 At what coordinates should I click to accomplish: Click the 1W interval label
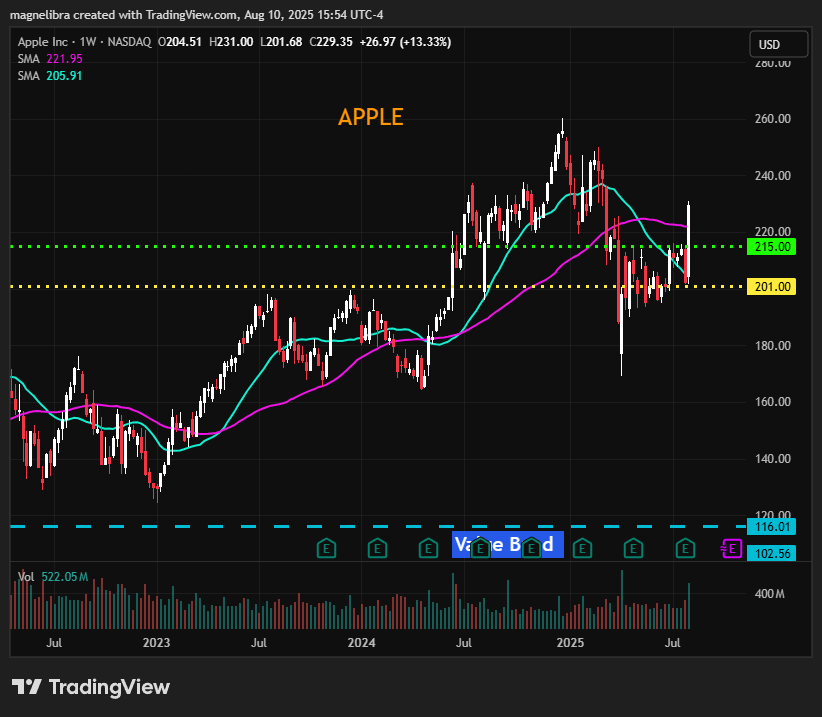pos(88,42)
